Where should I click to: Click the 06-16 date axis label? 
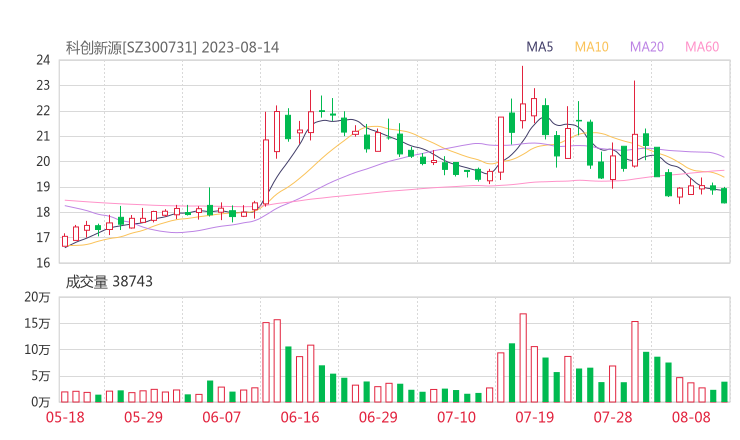pos(300,417)
